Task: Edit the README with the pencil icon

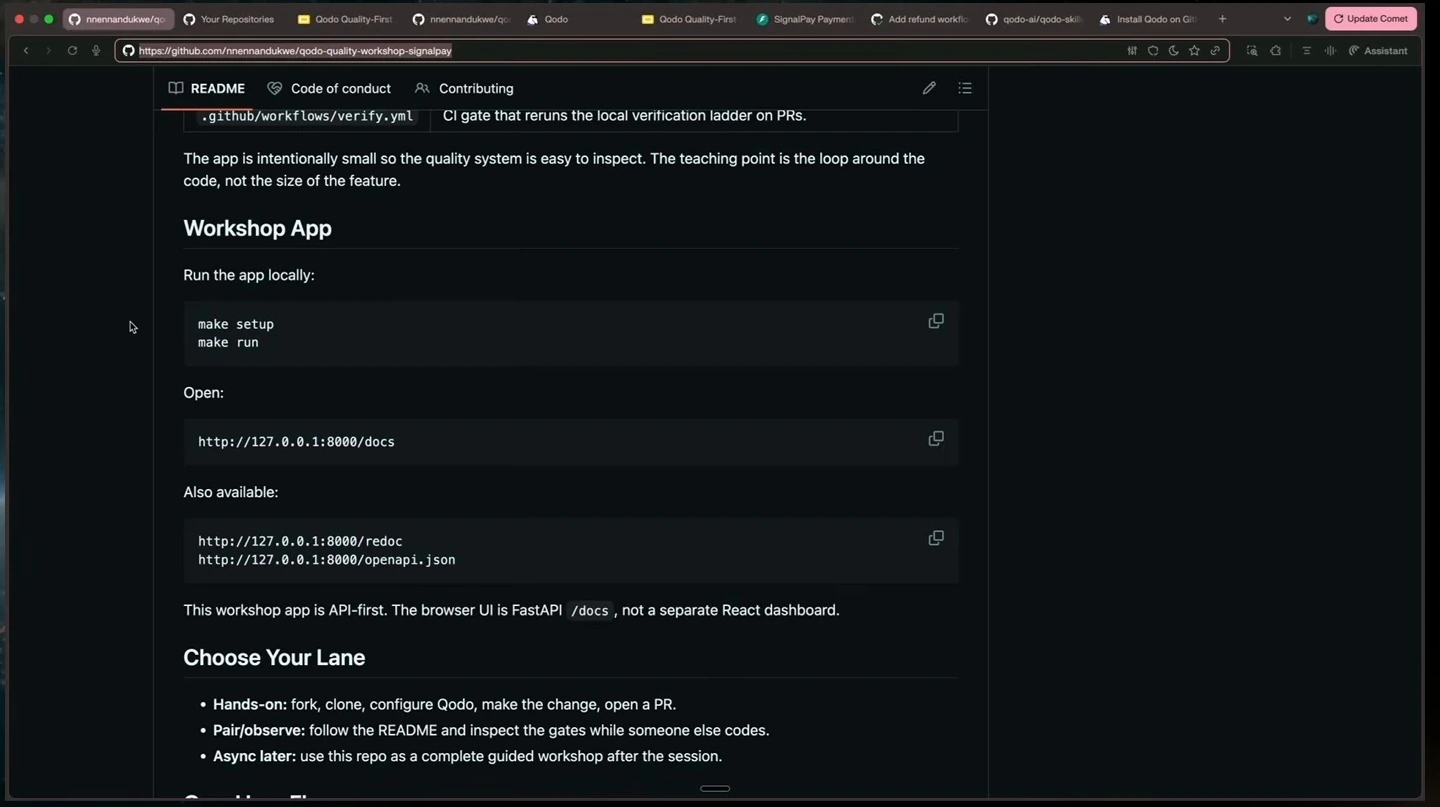Action: (x=929, y=88)
